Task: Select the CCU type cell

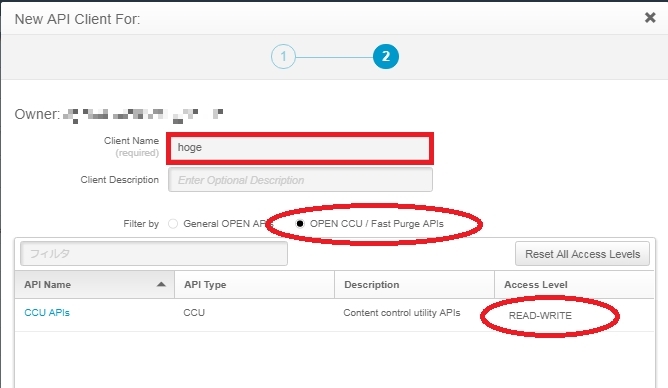Action: 194,313
